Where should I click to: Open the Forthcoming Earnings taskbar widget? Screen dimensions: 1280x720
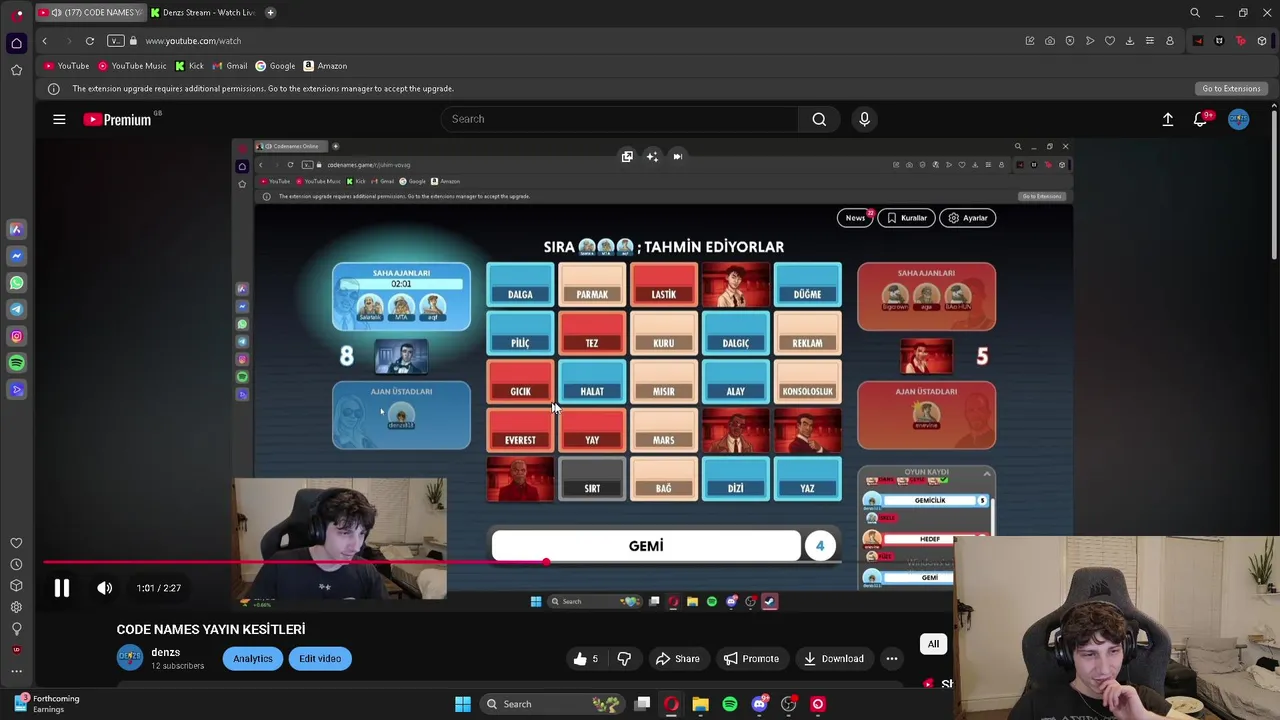tap(47, 704)
